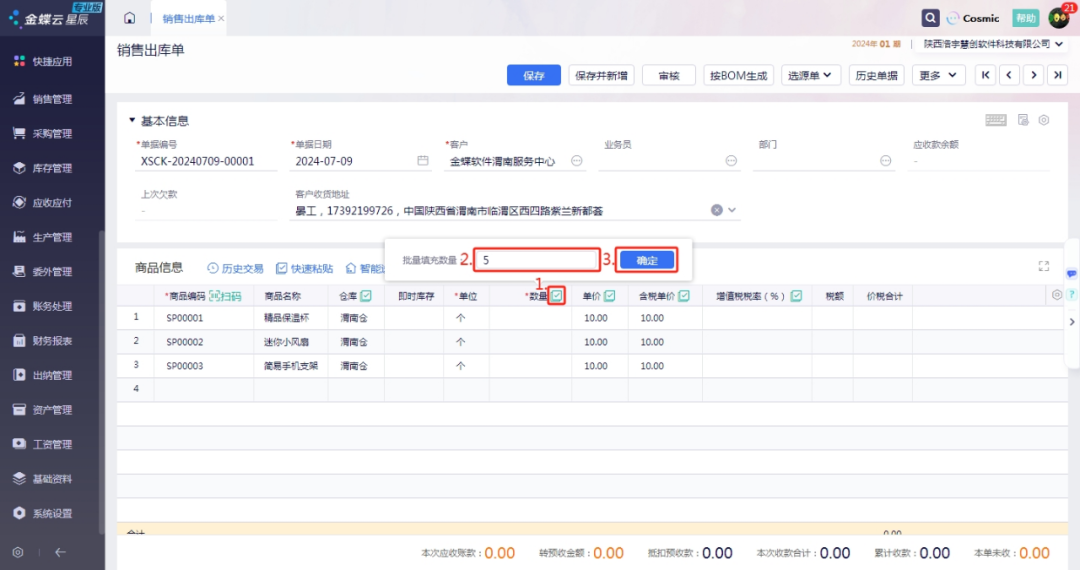Switch to the 销售出库单 tab
This screenshot has height=570, width=1080.
pos(188,19)
